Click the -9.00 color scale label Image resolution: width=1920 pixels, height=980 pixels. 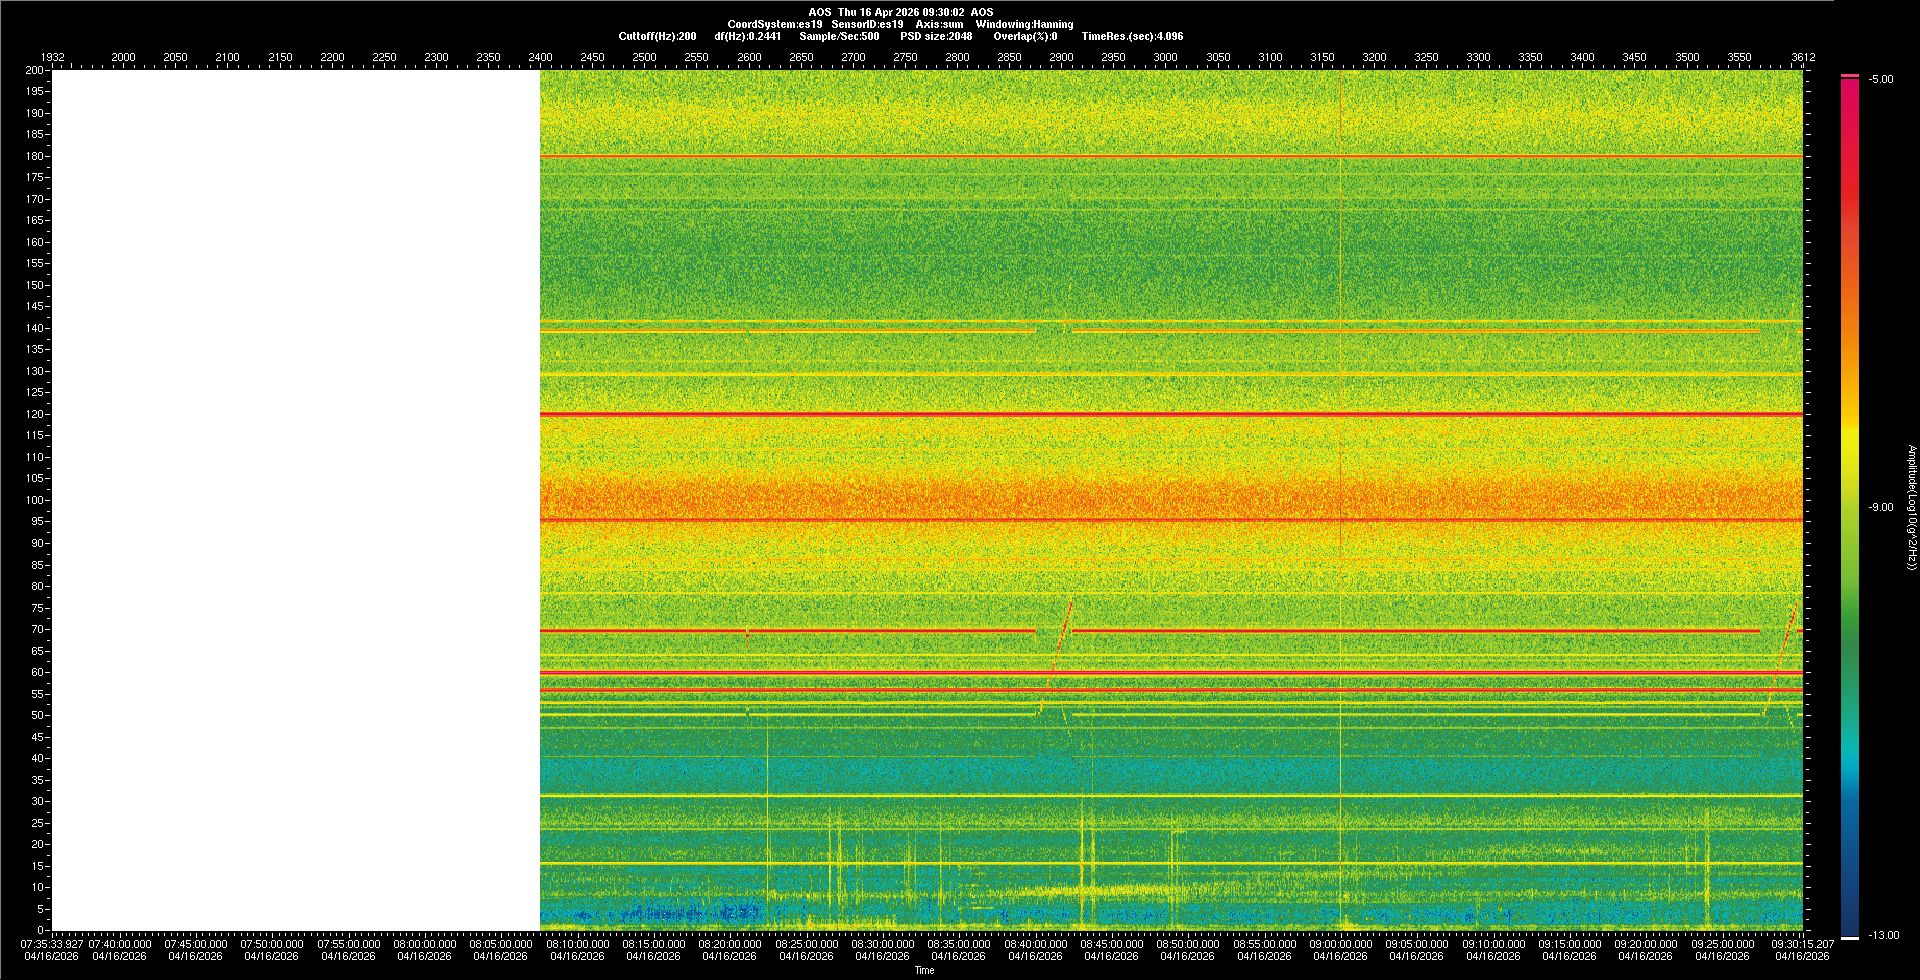click(x=1880, y=508)
